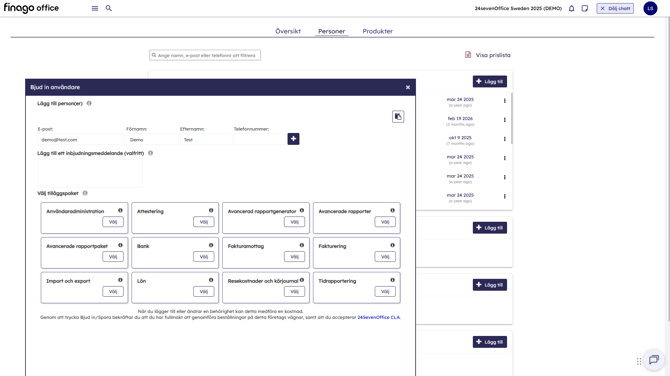
Task: Open the LS user avatar menu
Action: tap(650, 8)
